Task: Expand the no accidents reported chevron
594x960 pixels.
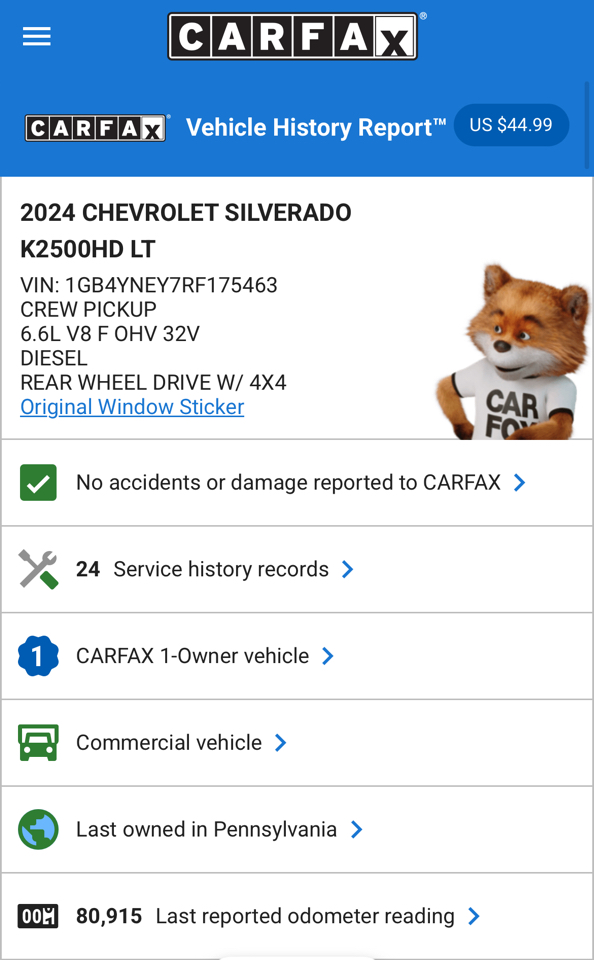Action: click(519, 482)
